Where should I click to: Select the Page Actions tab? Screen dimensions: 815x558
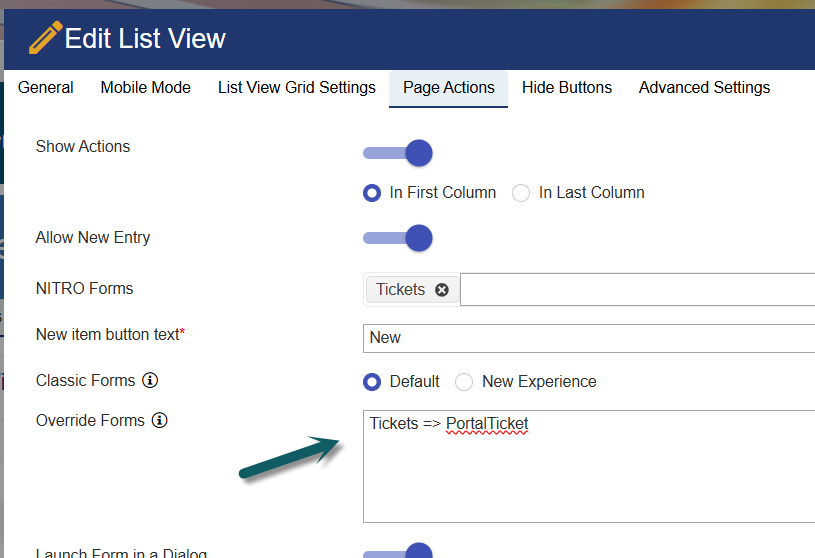point(449,88)
